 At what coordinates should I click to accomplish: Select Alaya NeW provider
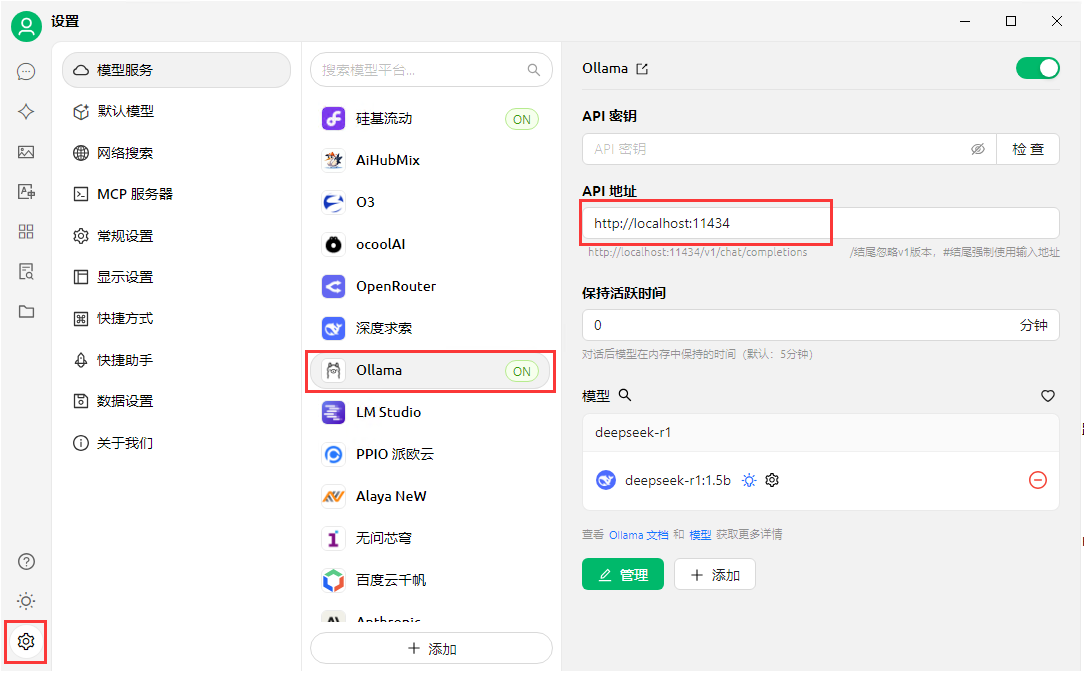tap(431, 497)
